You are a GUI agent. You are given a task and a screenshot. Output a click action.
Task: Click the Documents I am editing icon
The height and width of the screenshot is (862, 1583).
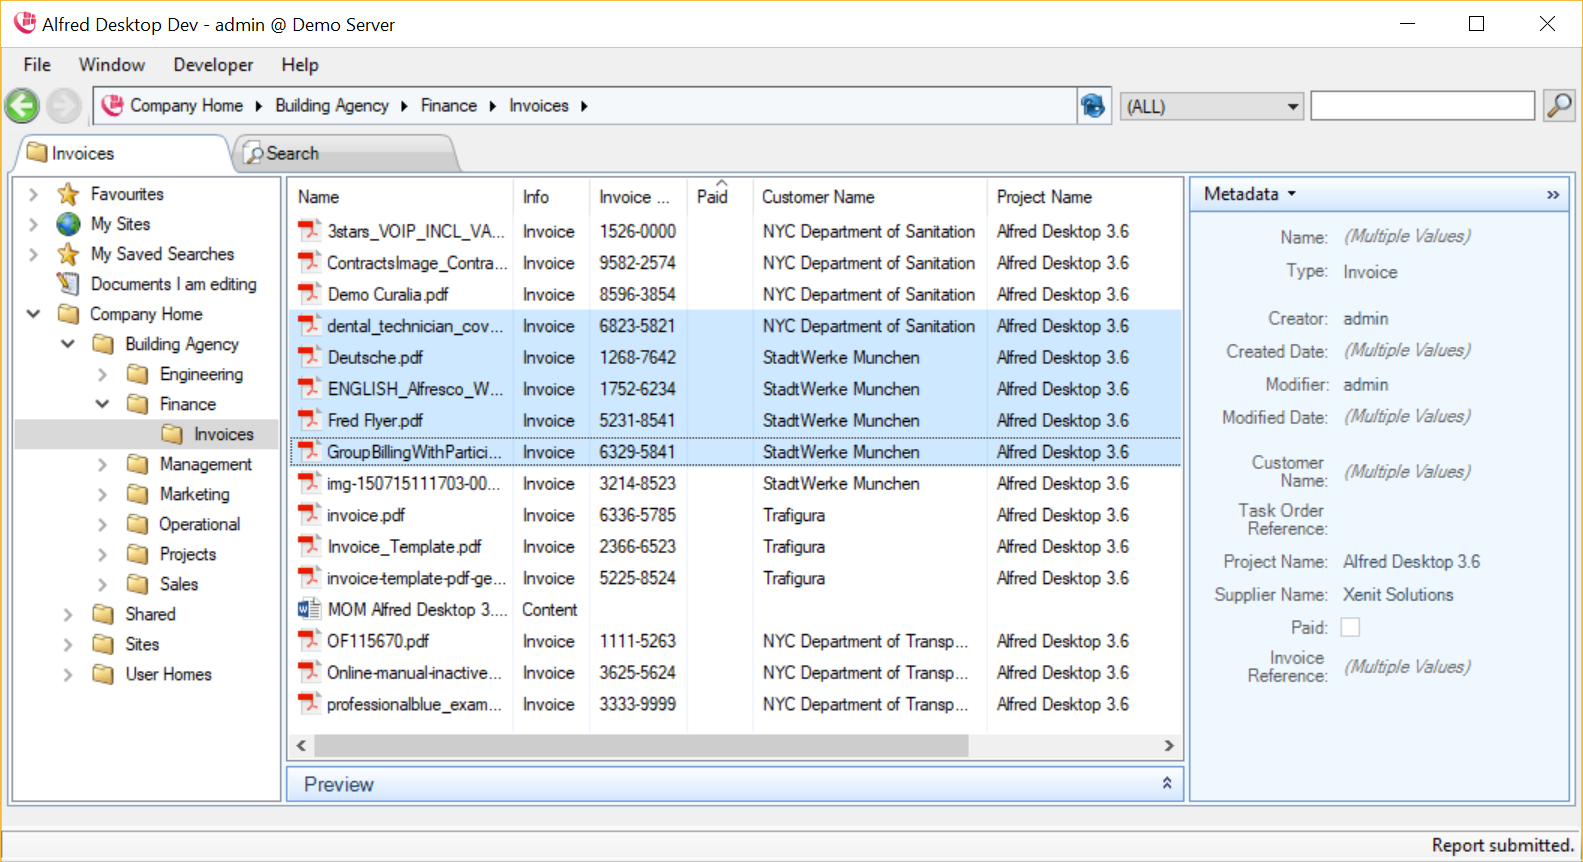[68, 284]
